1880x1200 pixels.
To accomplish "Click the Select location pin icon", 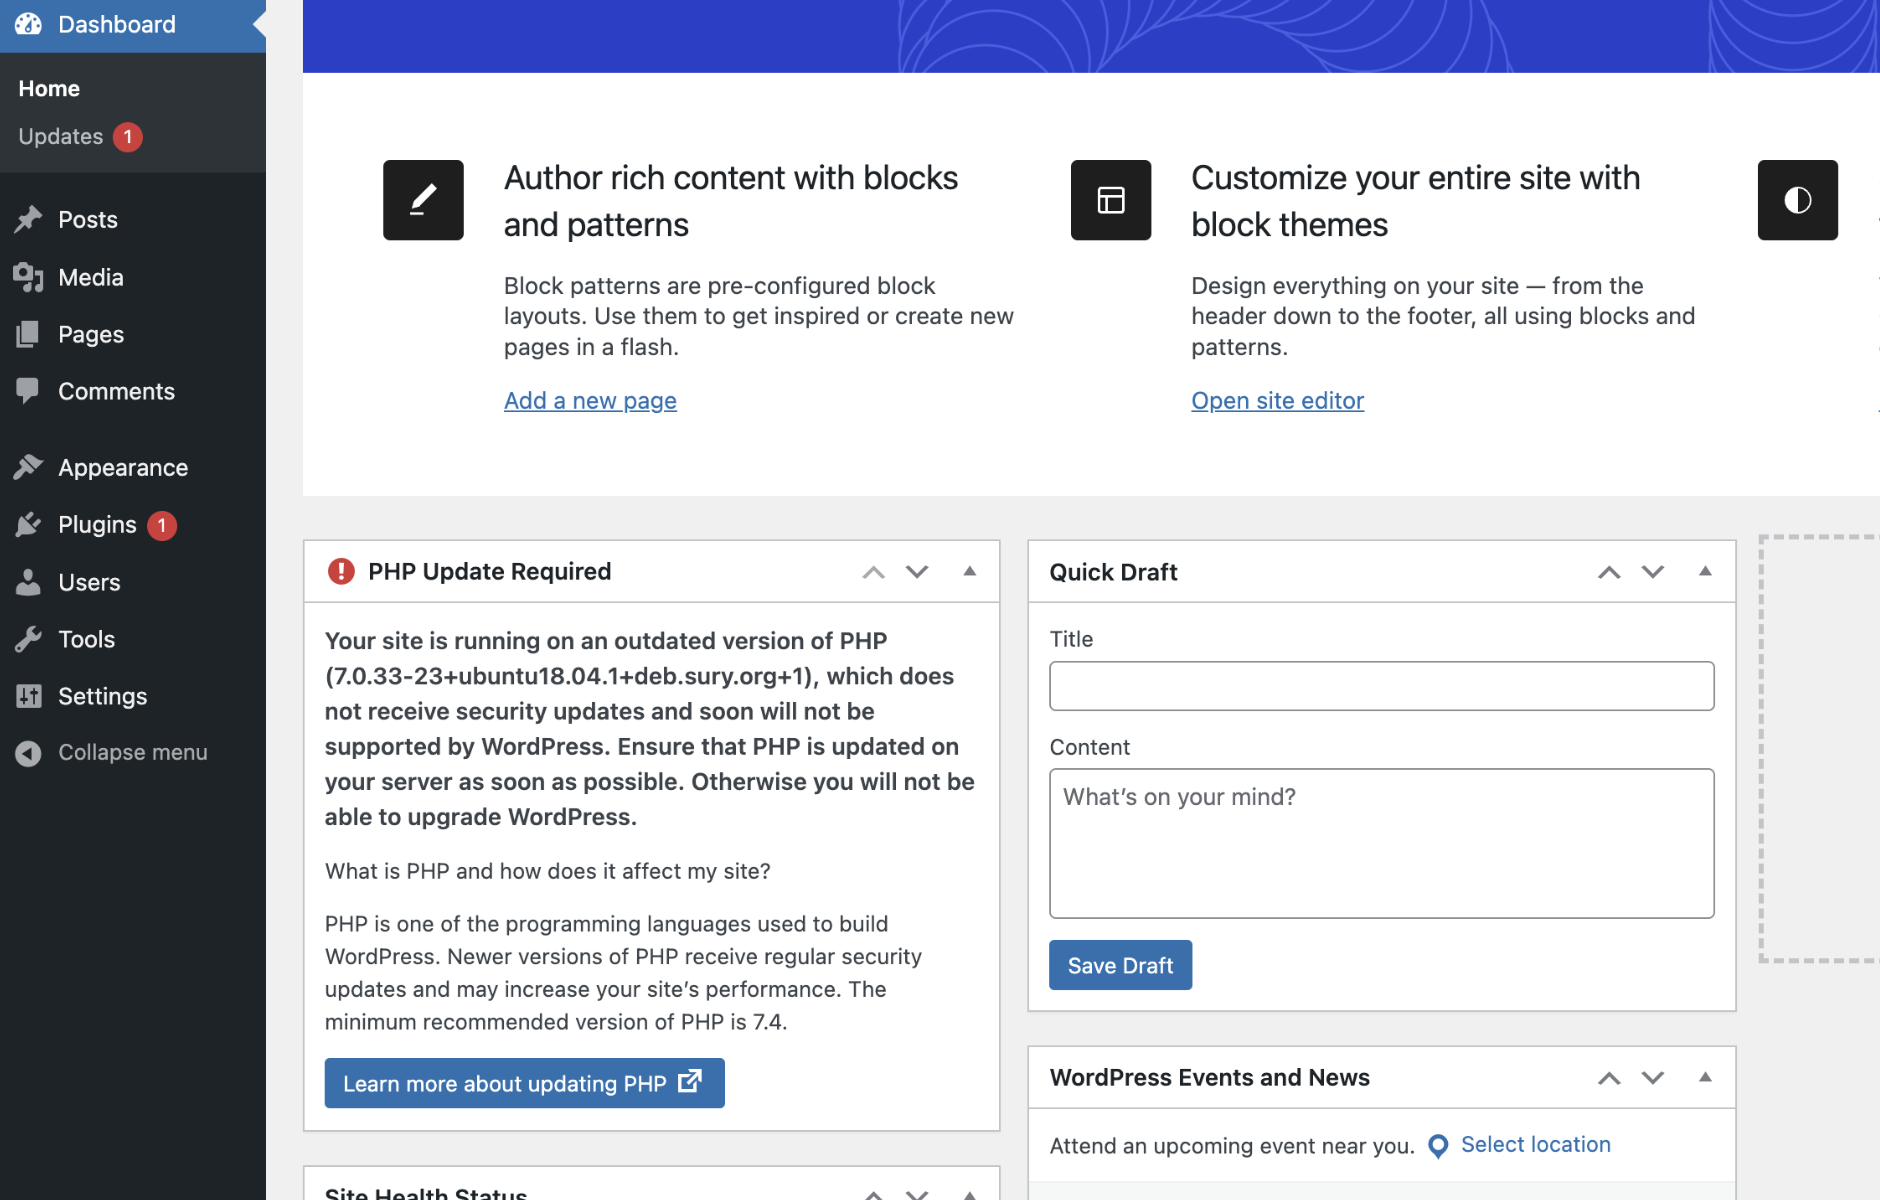I will (1438, 1146).
